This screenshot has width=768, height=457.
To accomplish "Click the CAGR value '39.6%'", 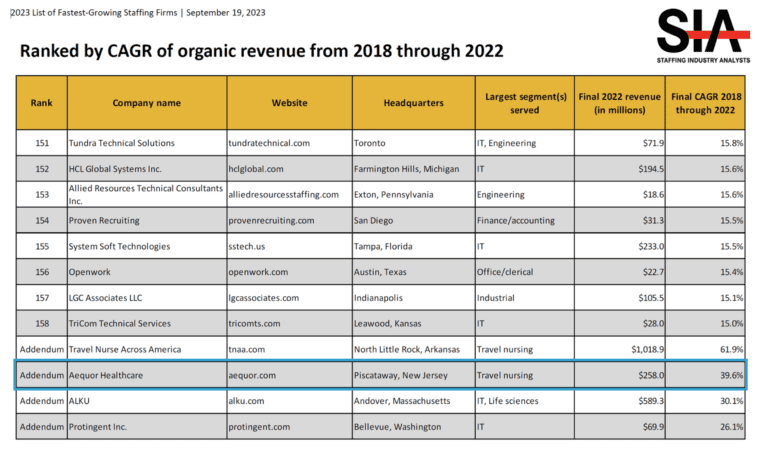I will coord(731,375).
